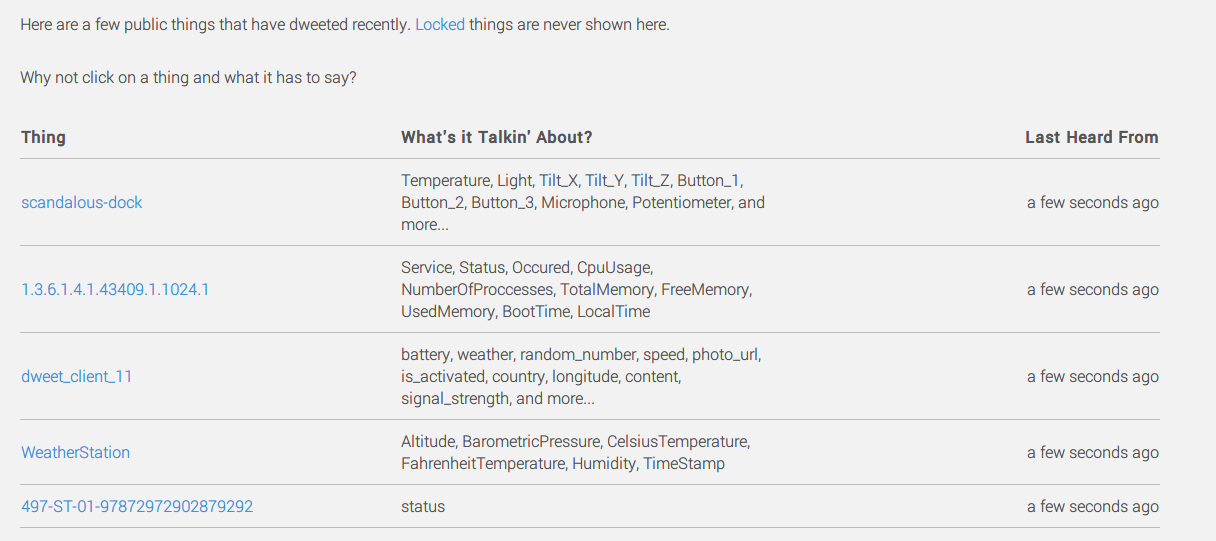
Task: Click the Thing column header
Action: point(44,137)
